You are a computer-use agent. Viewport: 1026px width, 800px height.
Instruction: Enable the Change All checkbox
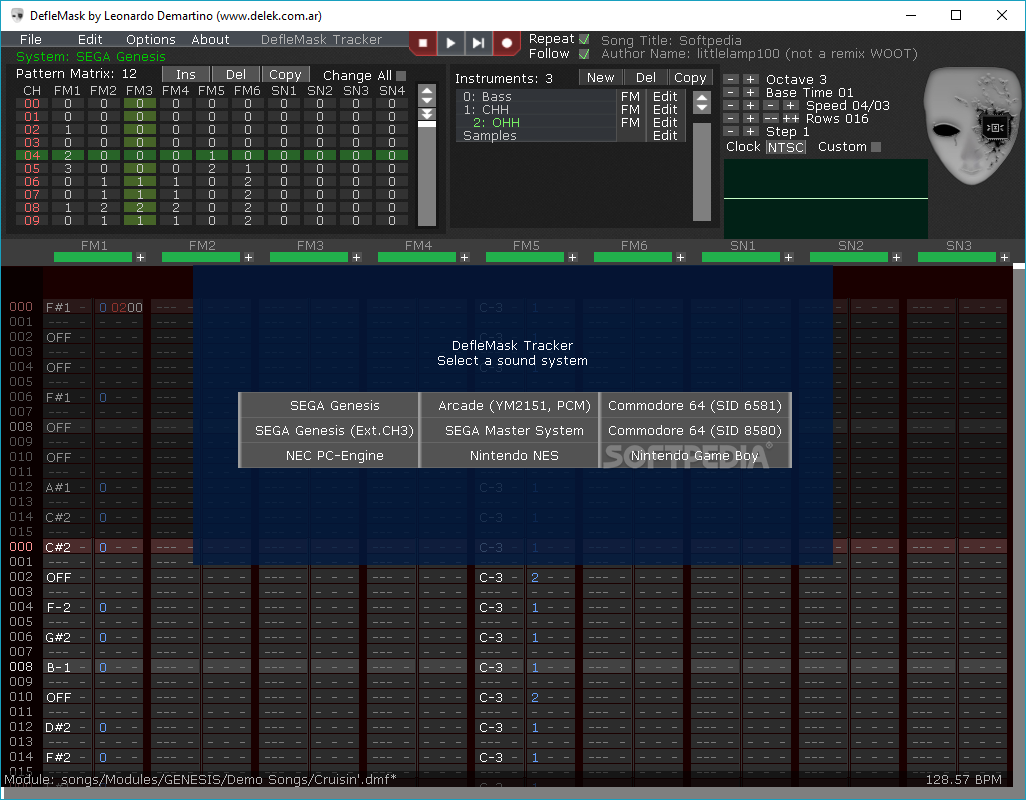pyautogui.click(x=401, y=76)
